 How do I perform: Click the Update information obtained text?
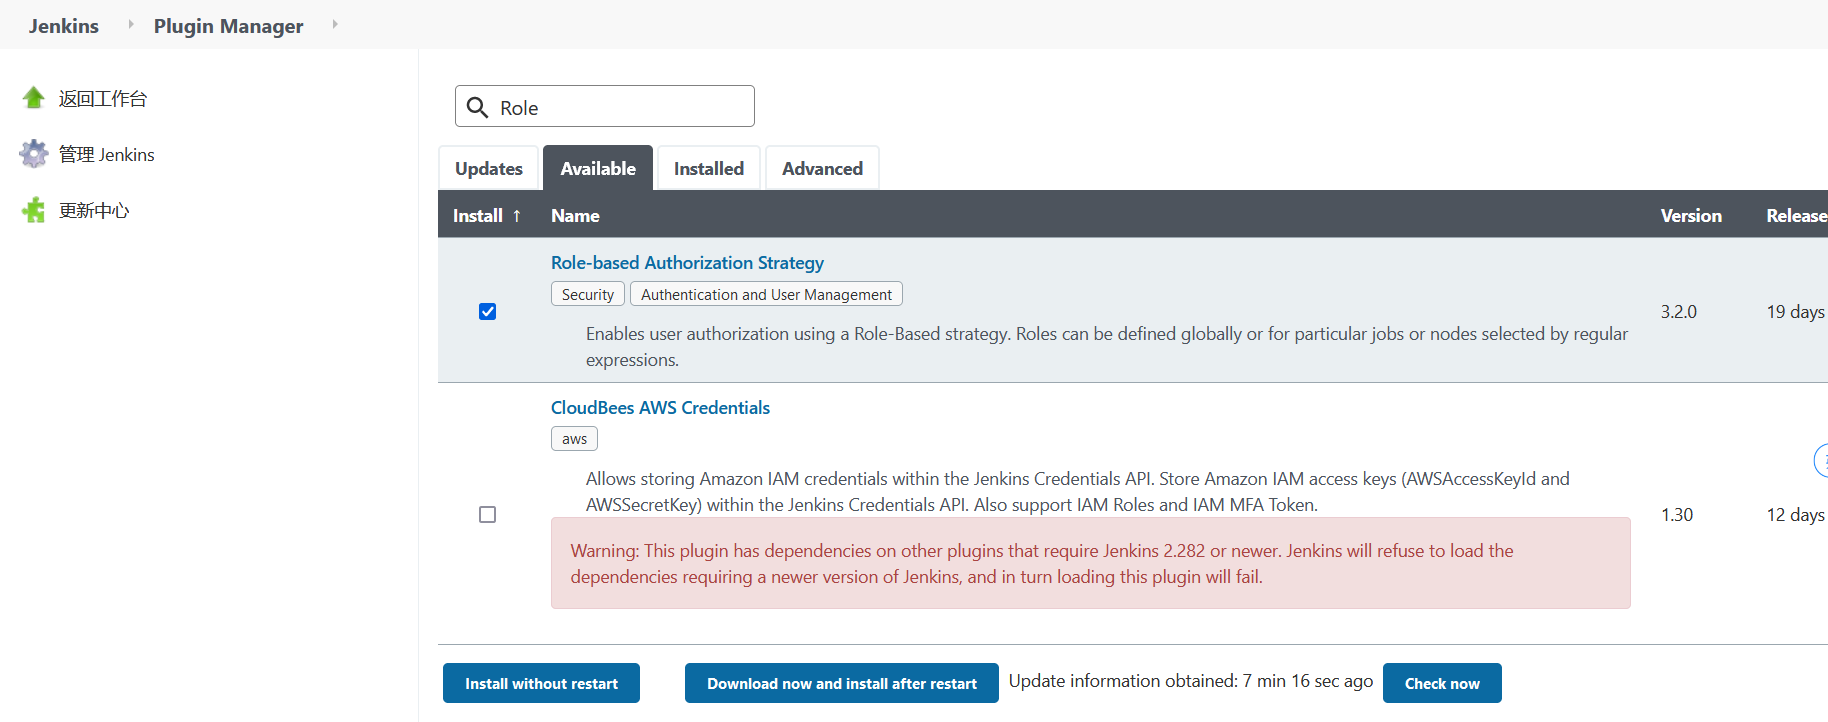coord(1191,681)
